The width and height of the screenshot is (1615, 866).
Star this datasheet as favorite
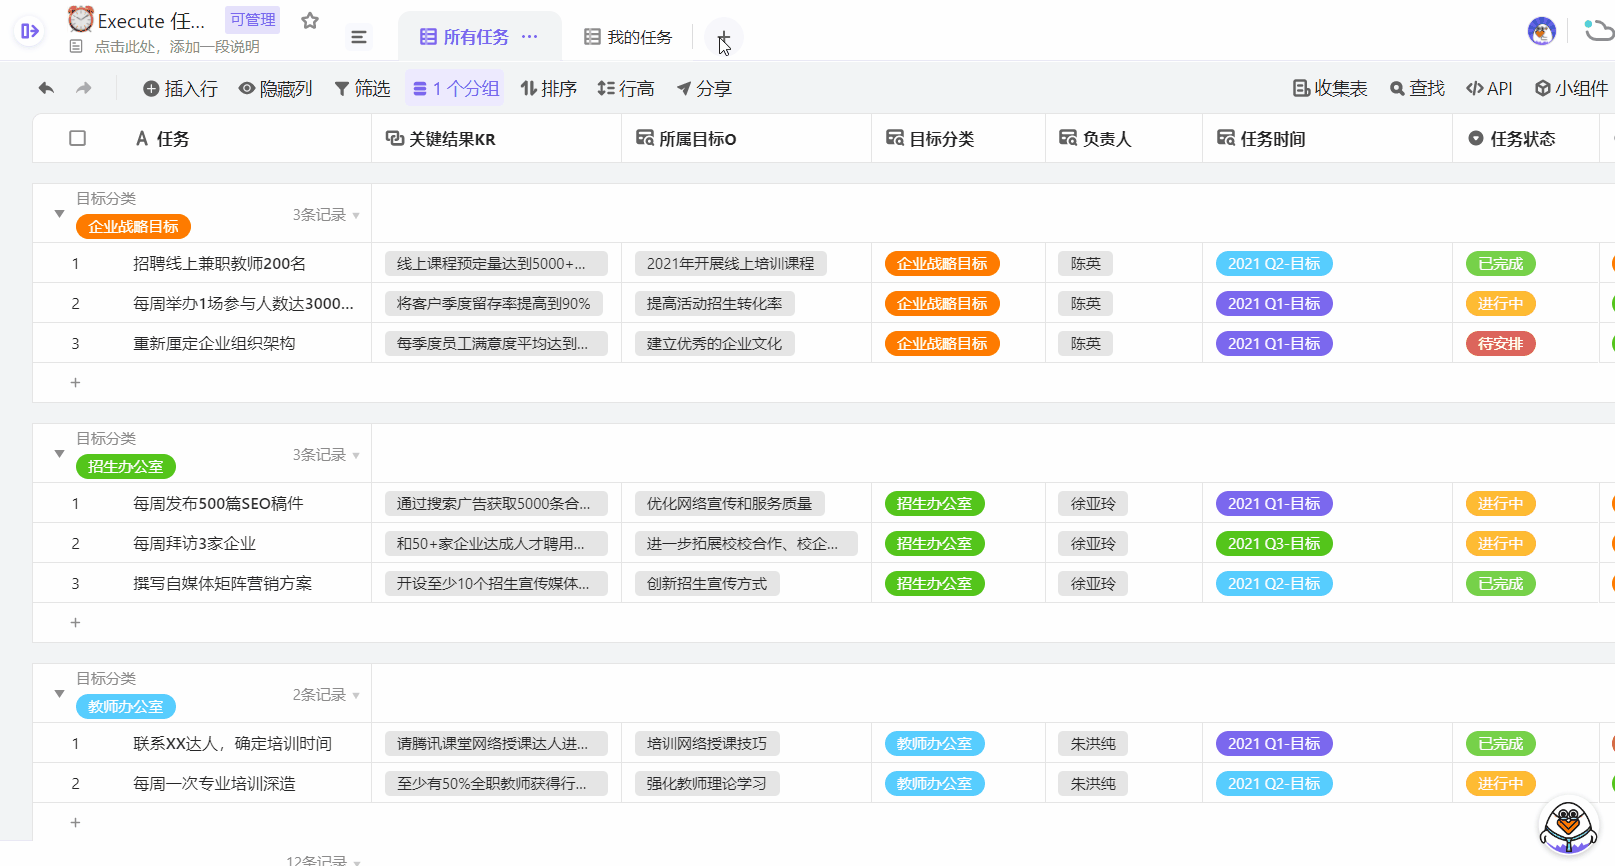310,21
